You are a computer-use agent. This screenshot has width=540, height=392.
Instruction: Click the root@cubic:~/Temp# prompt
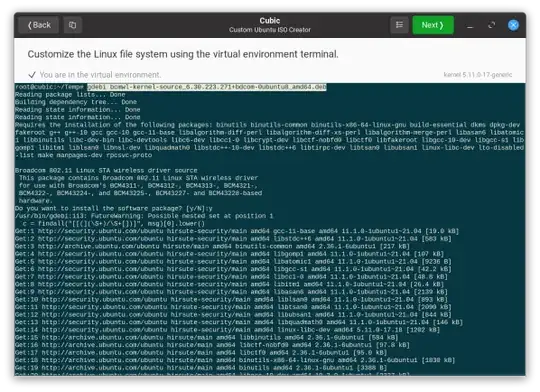[x=51, y=87]
